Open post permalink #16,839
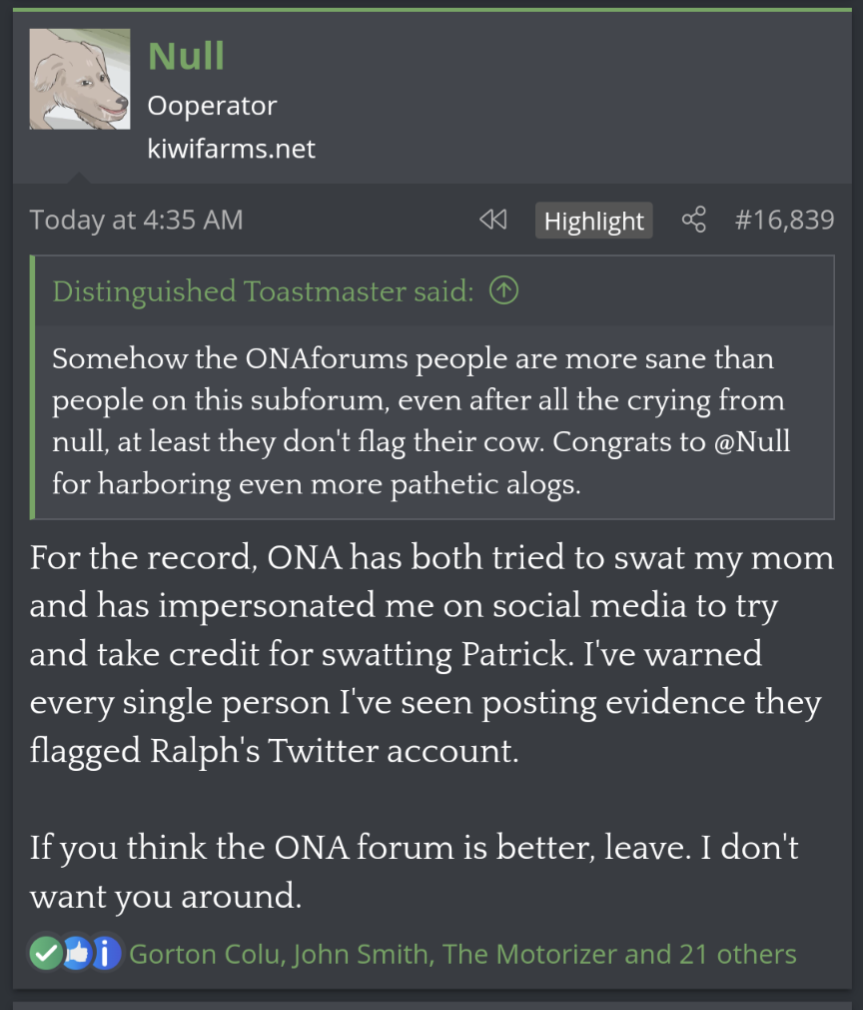 pyautogui.click(x=784, y=220)
